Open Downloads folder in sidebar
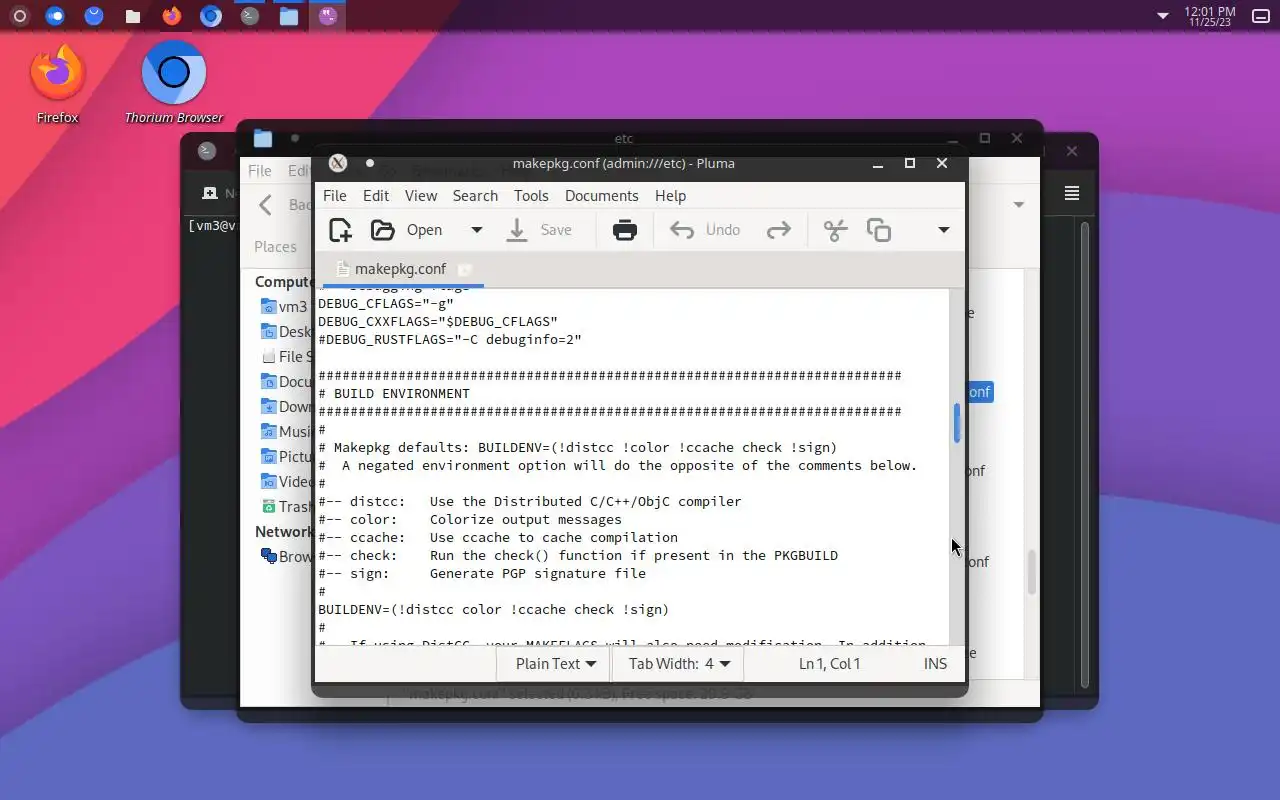Image resolution: width=1280 pixels, height=800 pixels. coord(285,407)
